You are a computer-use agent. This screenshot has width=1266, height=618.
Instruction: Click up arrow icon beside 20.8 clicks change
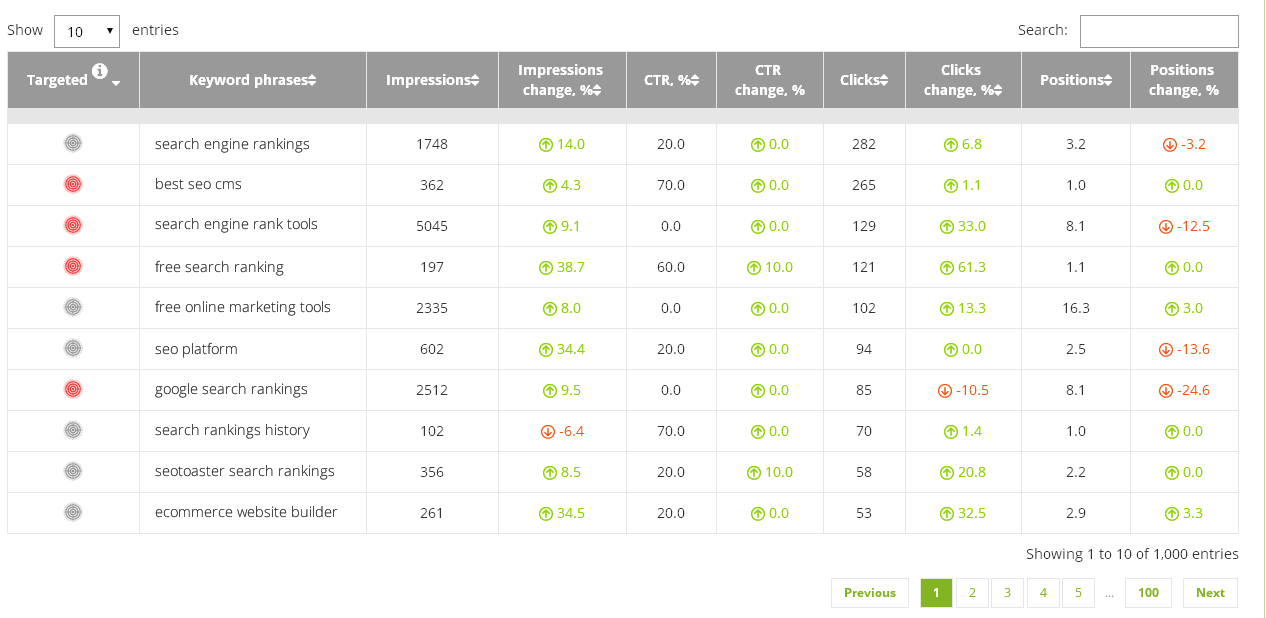point(946,473)
